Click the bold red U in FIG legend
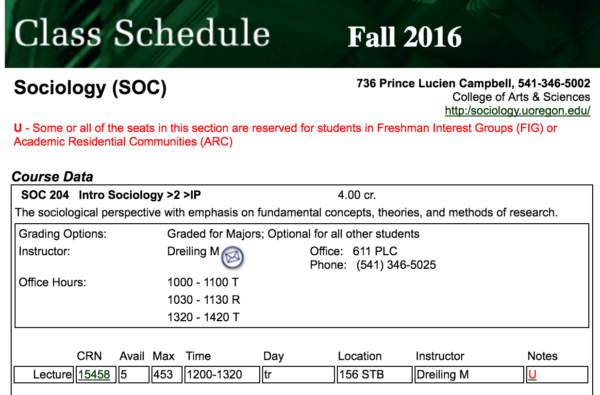This screenshot has height=395, width=600. (18, 128)
